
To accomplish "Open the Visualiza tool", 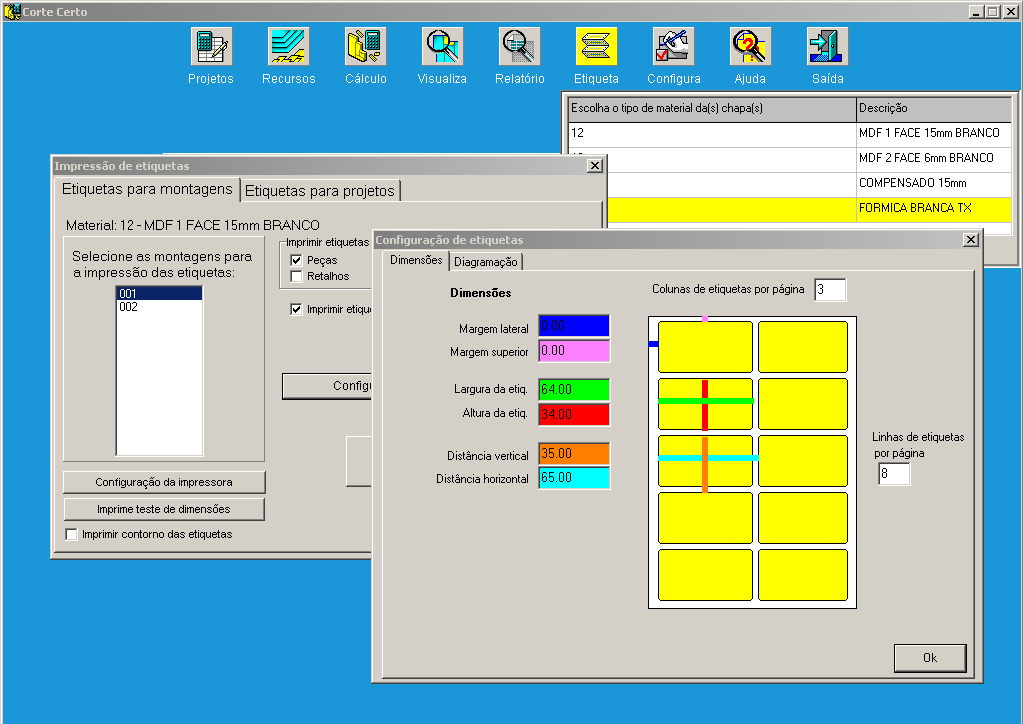I will tap(442, 44).
